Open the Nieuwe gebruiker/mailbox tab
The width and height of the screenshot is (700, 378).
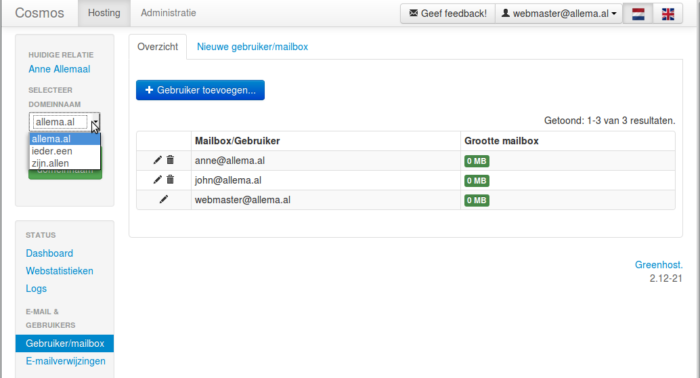coord(252,47)
